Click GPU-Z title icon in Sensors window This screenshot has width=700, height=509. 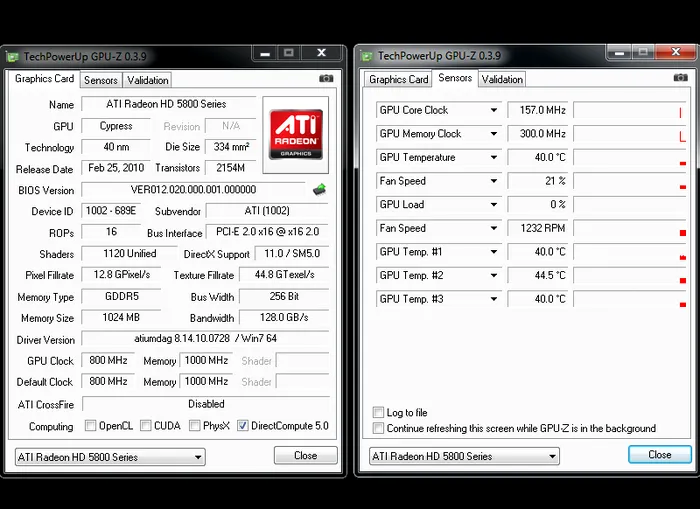(x=367, y=56)
